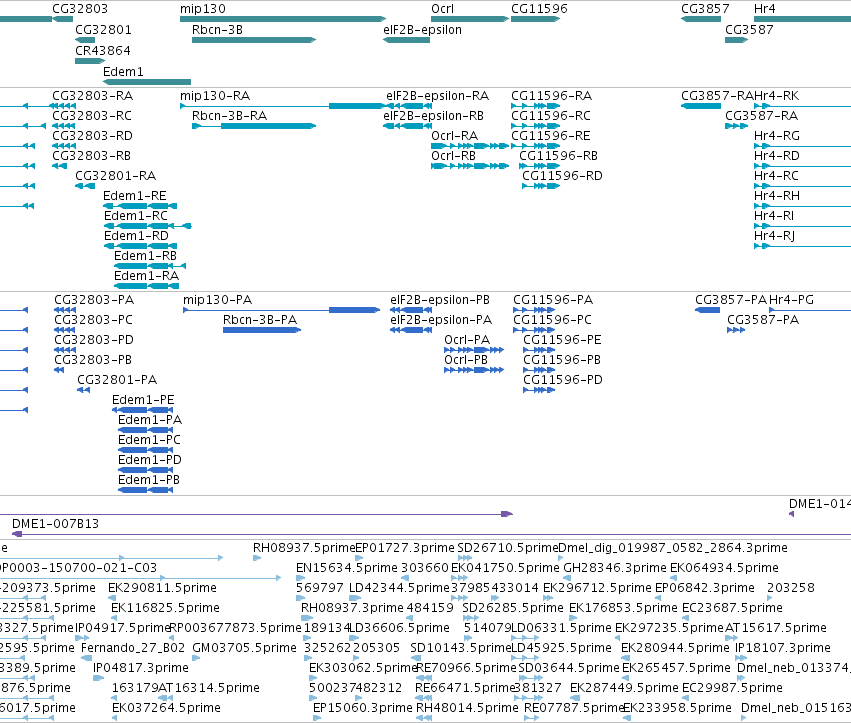
Task: Click the mip130-RA transcript label
Action: tap(215, 96)
